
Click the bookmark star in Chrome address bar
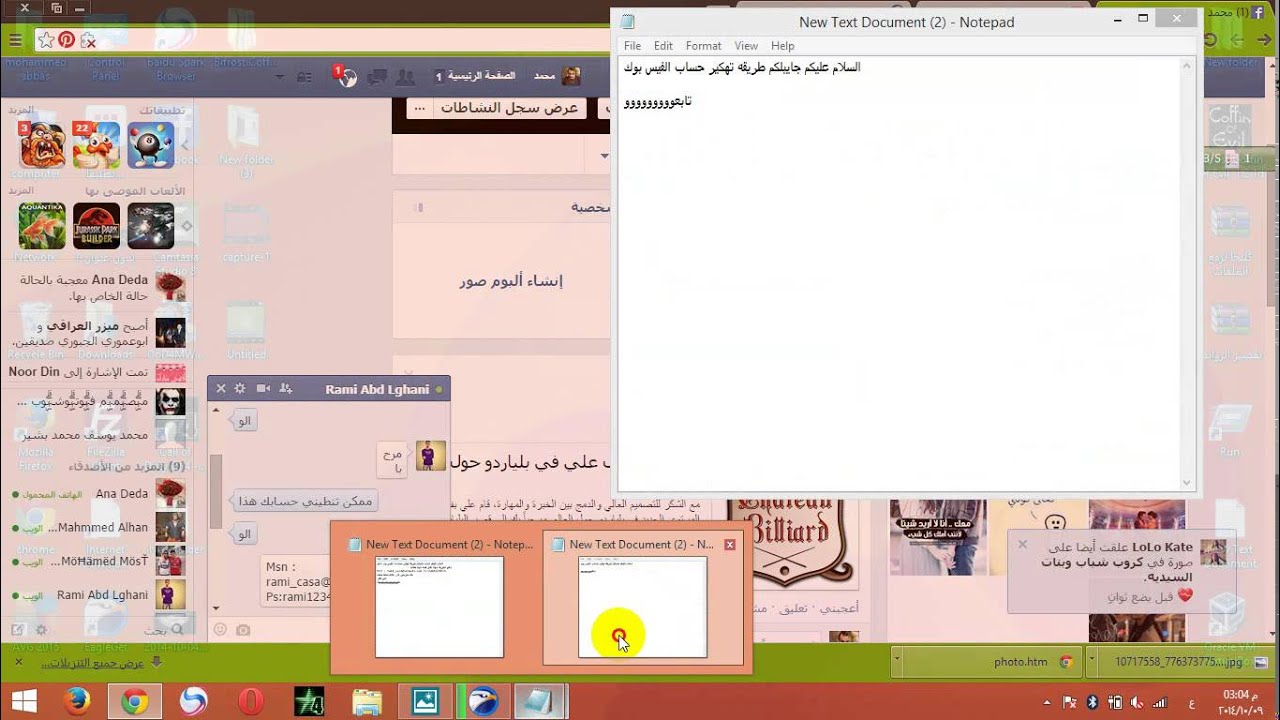[46, 40]
